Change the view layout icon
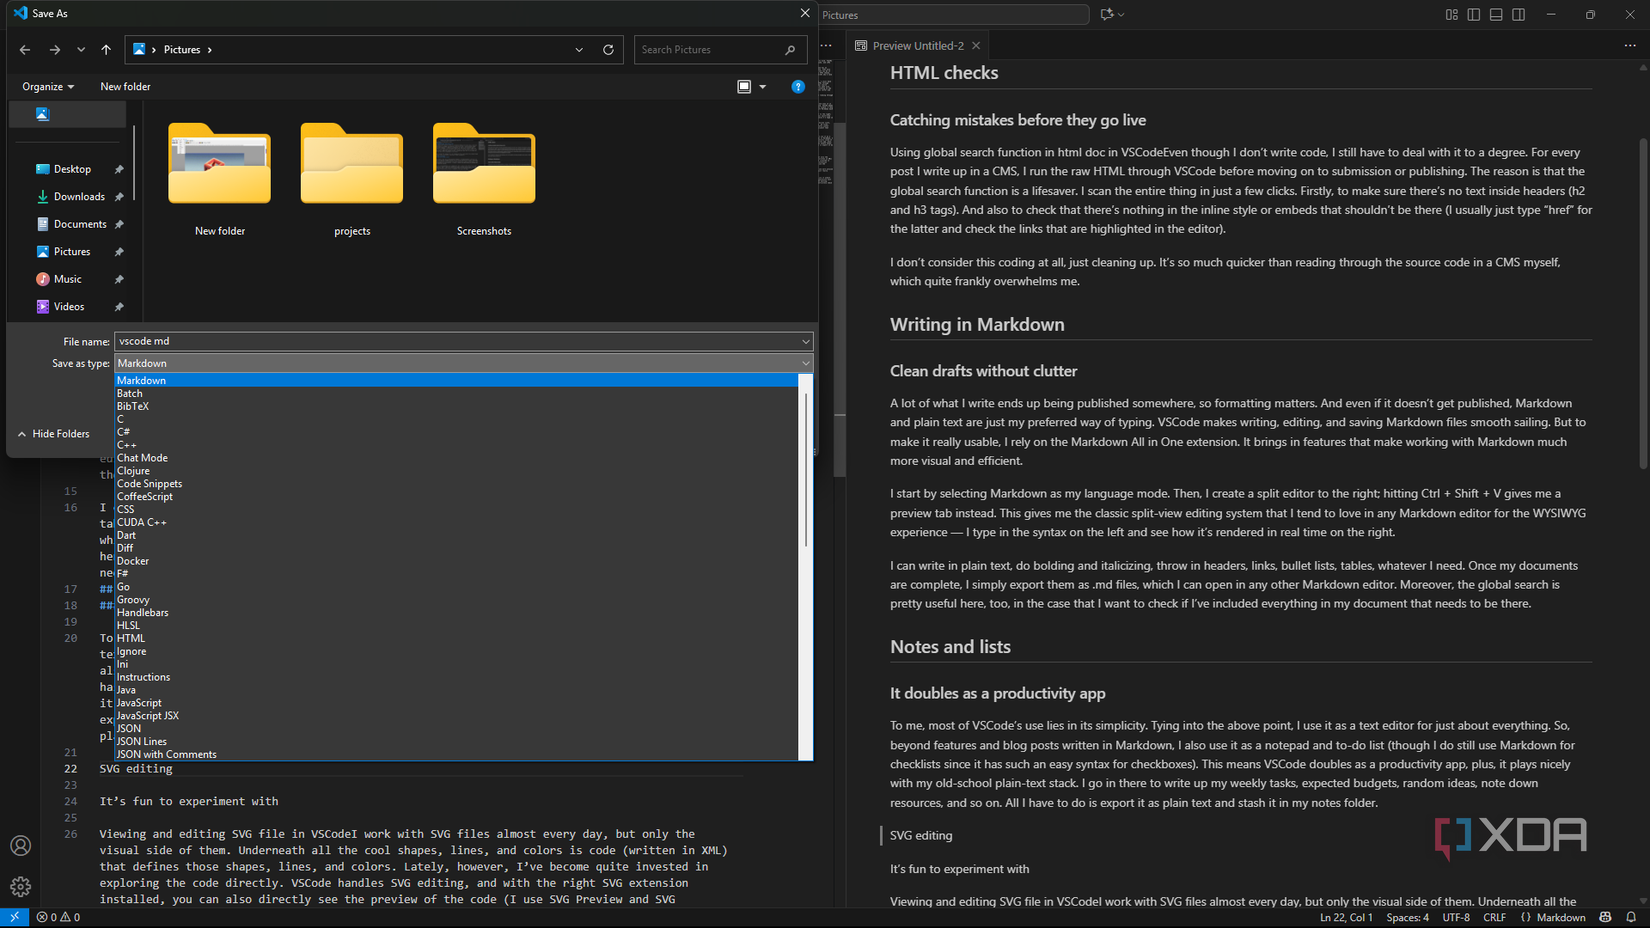This screenshot has width=1650, height=928. 744,87
